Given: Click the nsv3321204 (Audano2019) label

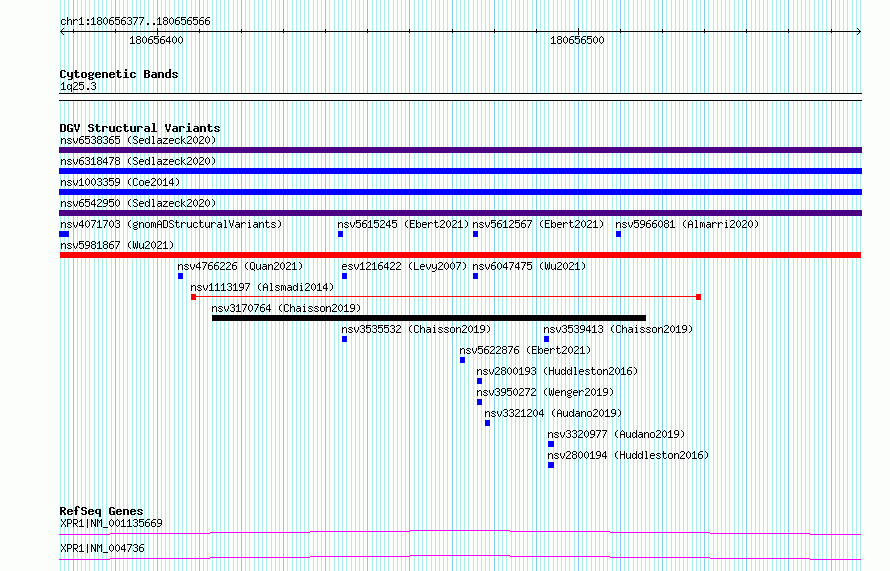Looking at the screenshot, I should (553, 413).
